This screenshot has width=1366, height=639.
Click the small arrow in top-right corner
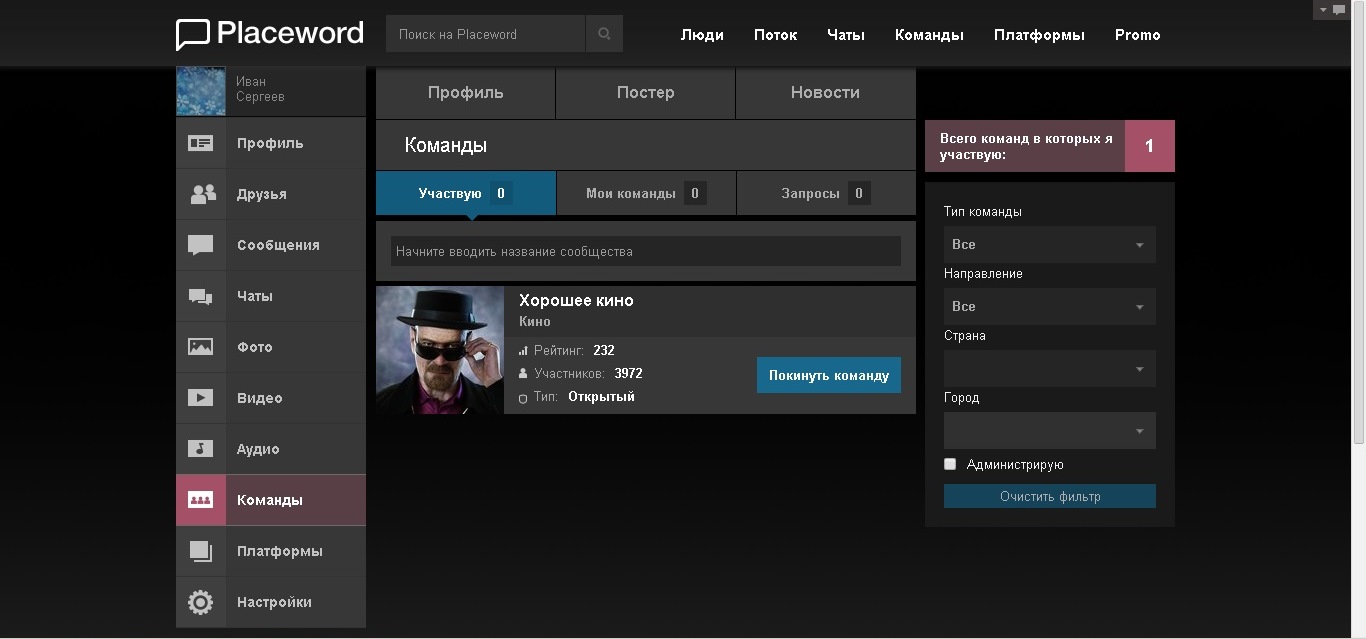[x=1323, y=10]
